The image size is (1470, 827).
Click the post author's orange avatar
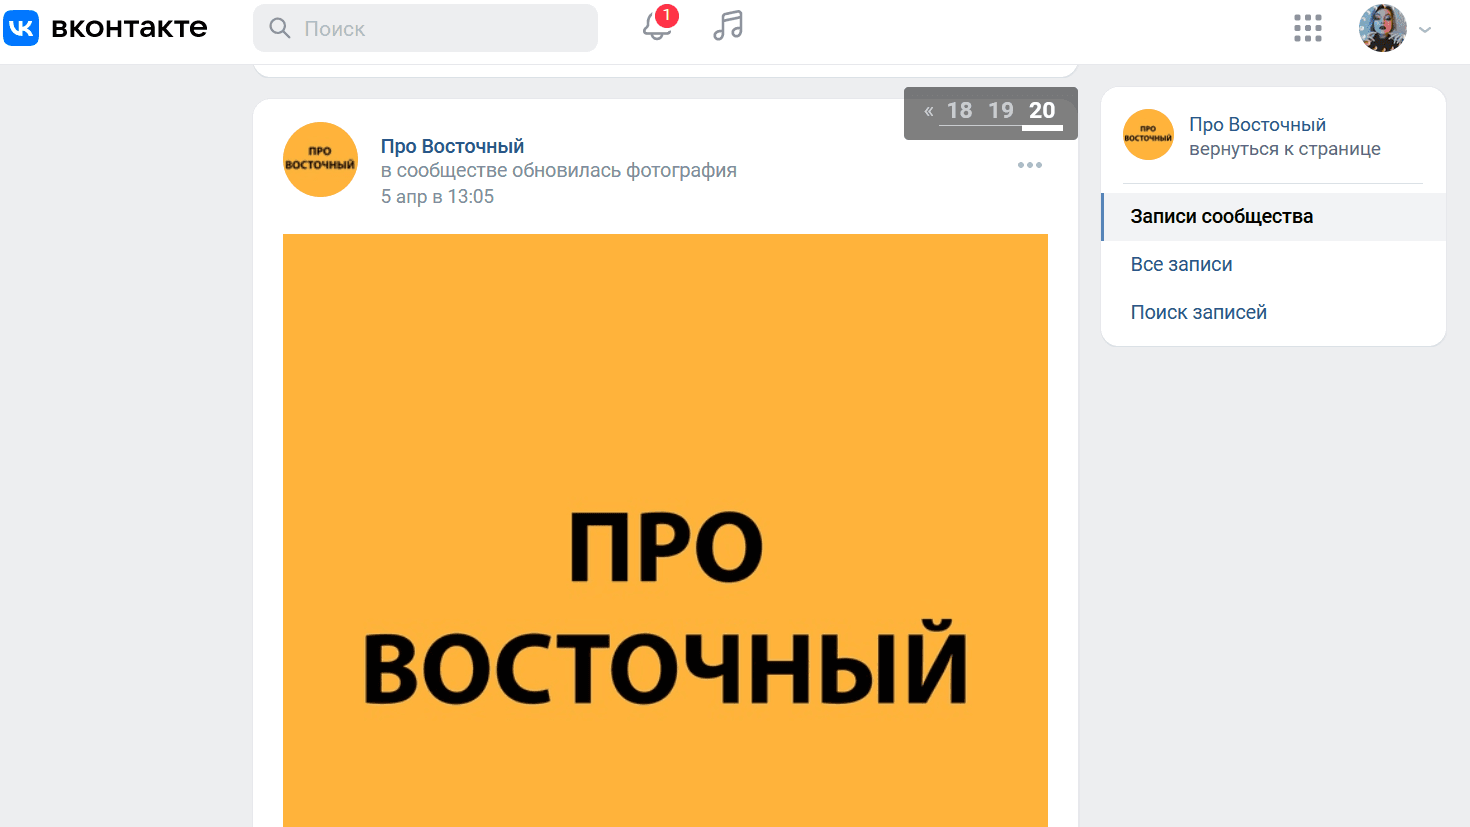point(320,160)
